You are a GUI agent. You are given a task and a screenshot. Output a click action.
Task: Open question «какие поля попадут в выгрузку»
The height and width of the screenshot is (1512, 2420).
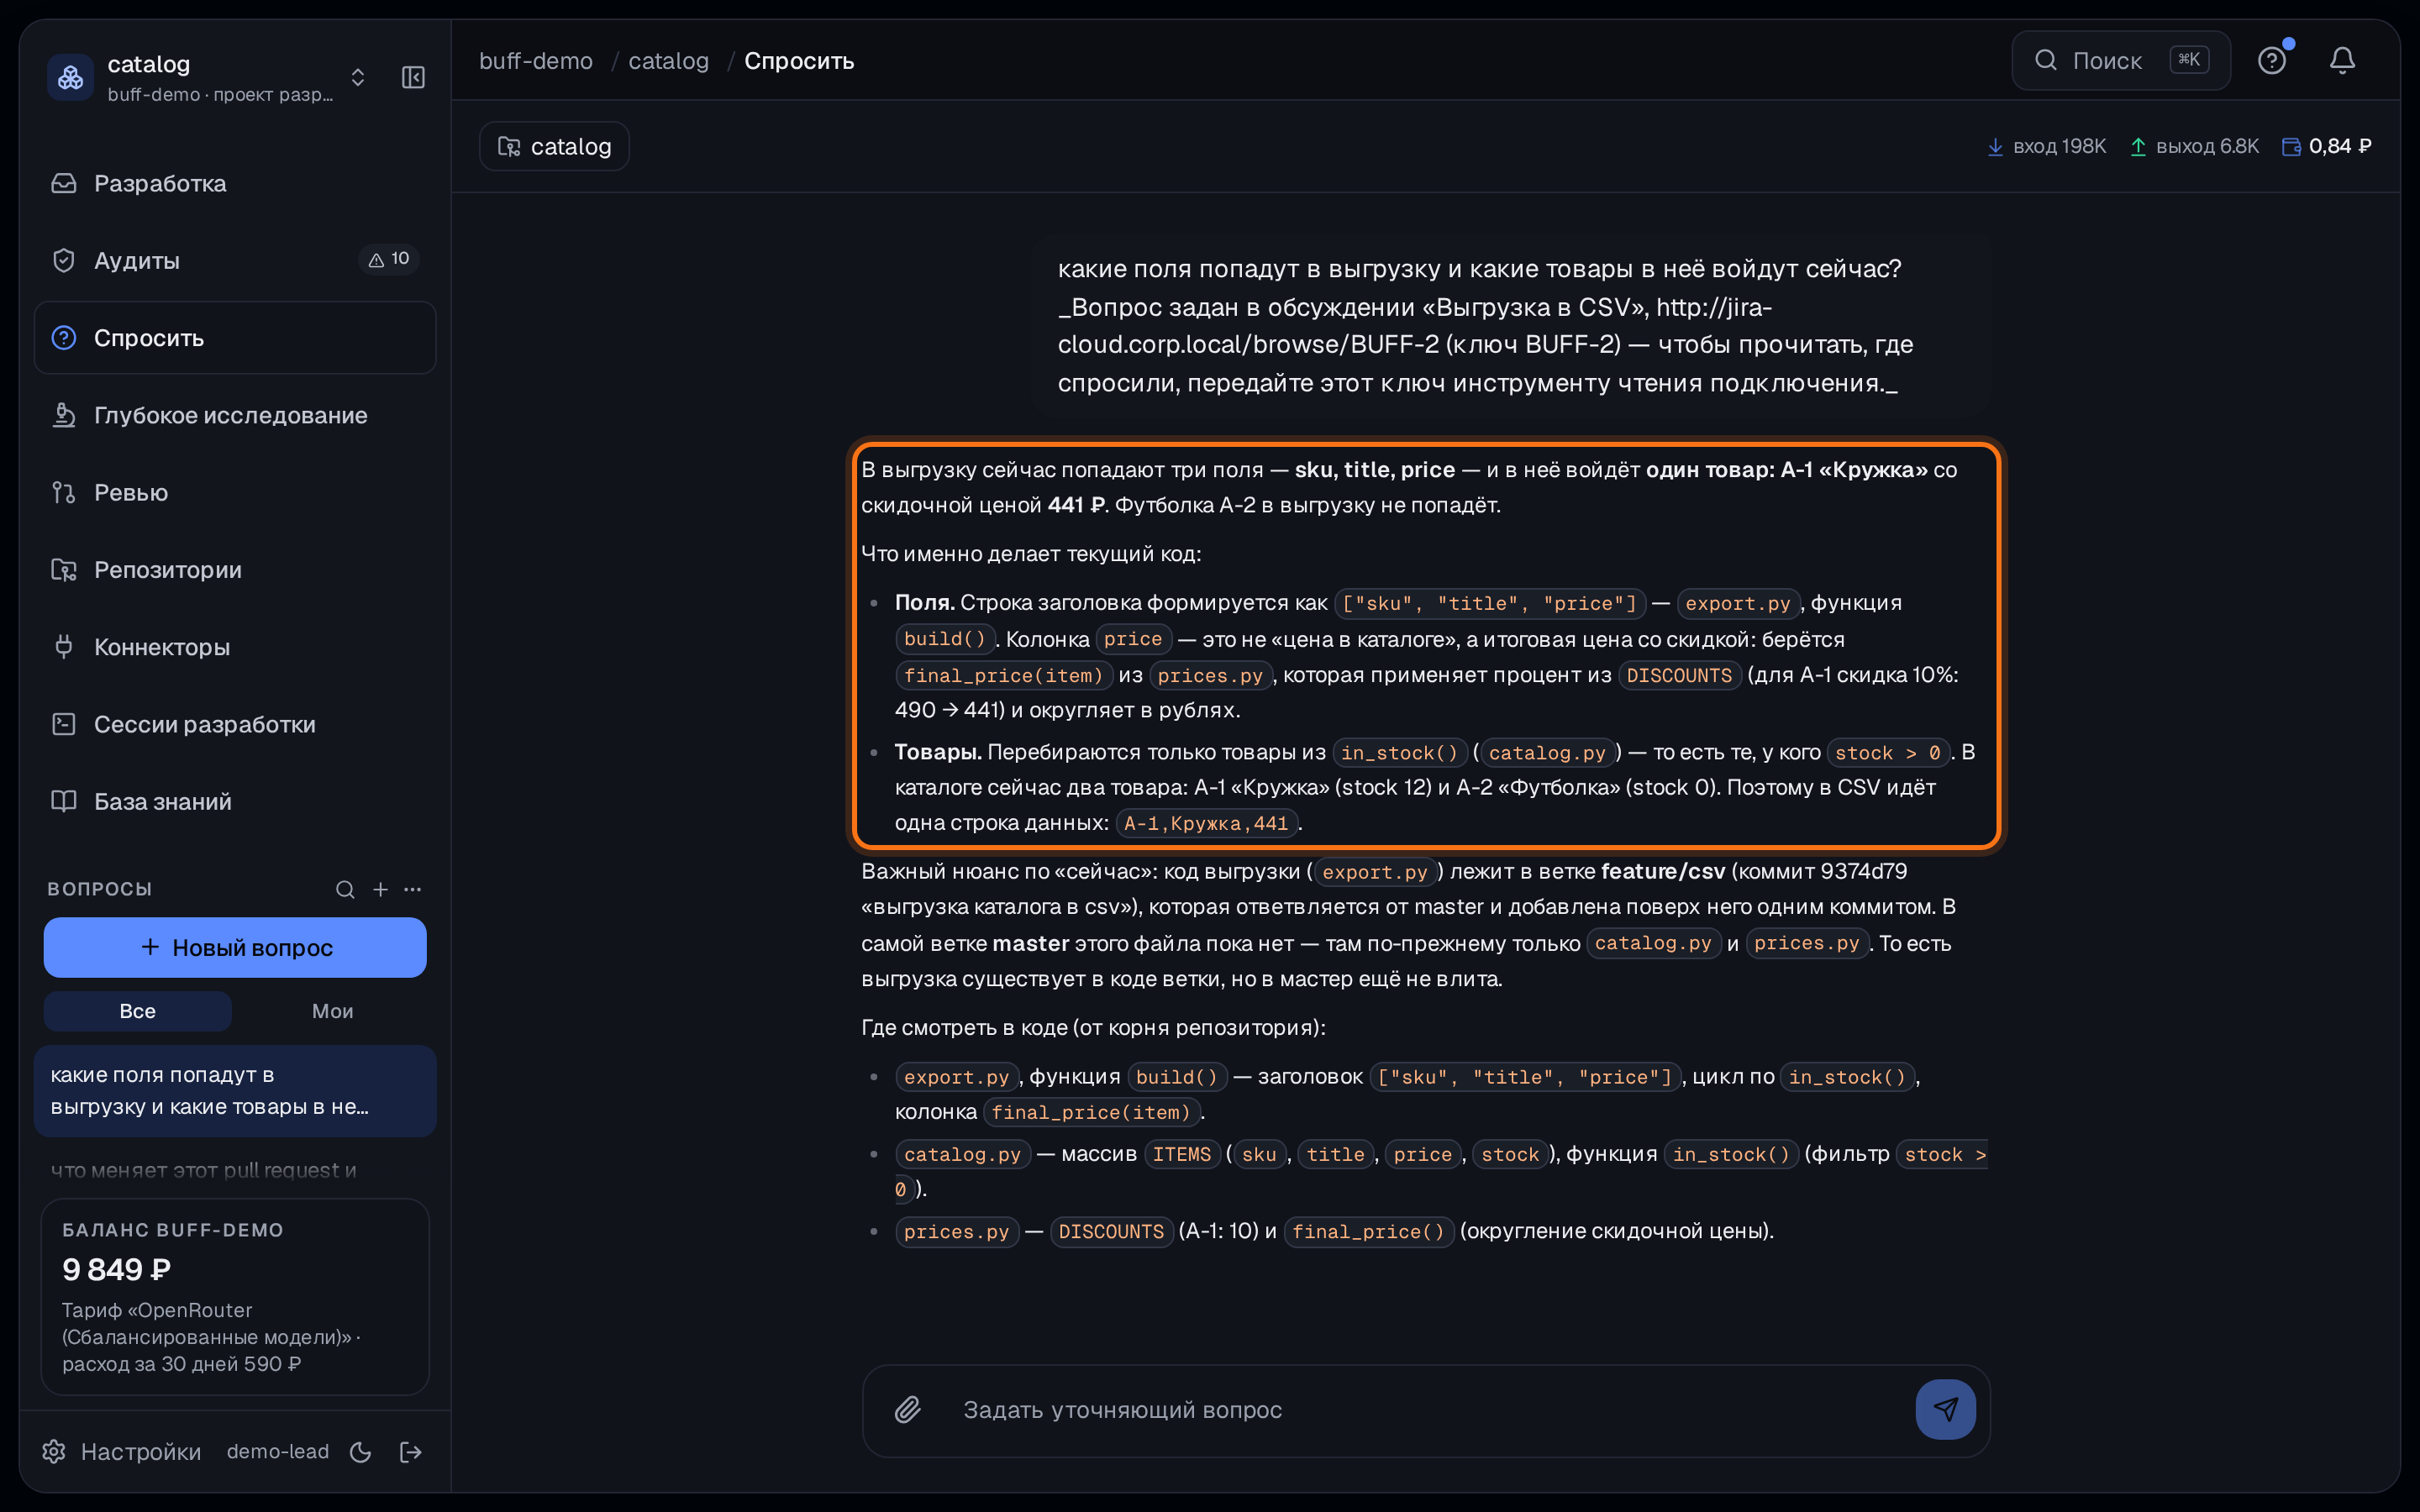tap(235, 1091)
